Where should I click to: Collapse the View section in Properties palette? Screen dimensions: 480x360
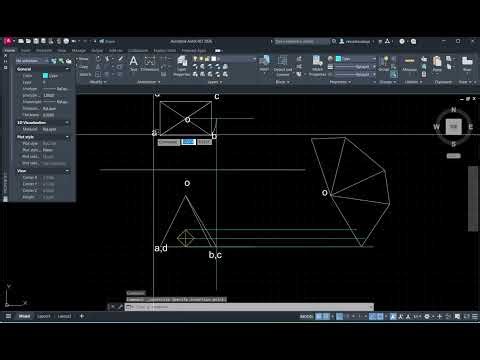coord(67,171)
